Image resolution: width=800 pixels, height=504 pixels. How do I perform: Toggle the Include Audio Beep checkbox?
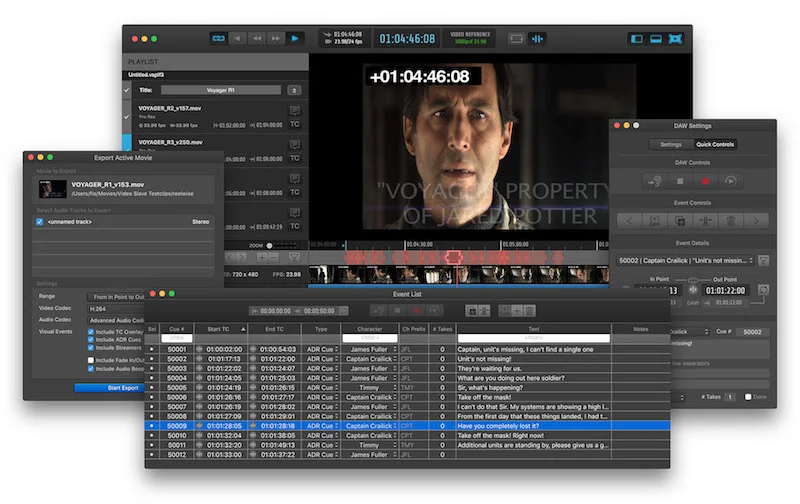tap(91, 368)
